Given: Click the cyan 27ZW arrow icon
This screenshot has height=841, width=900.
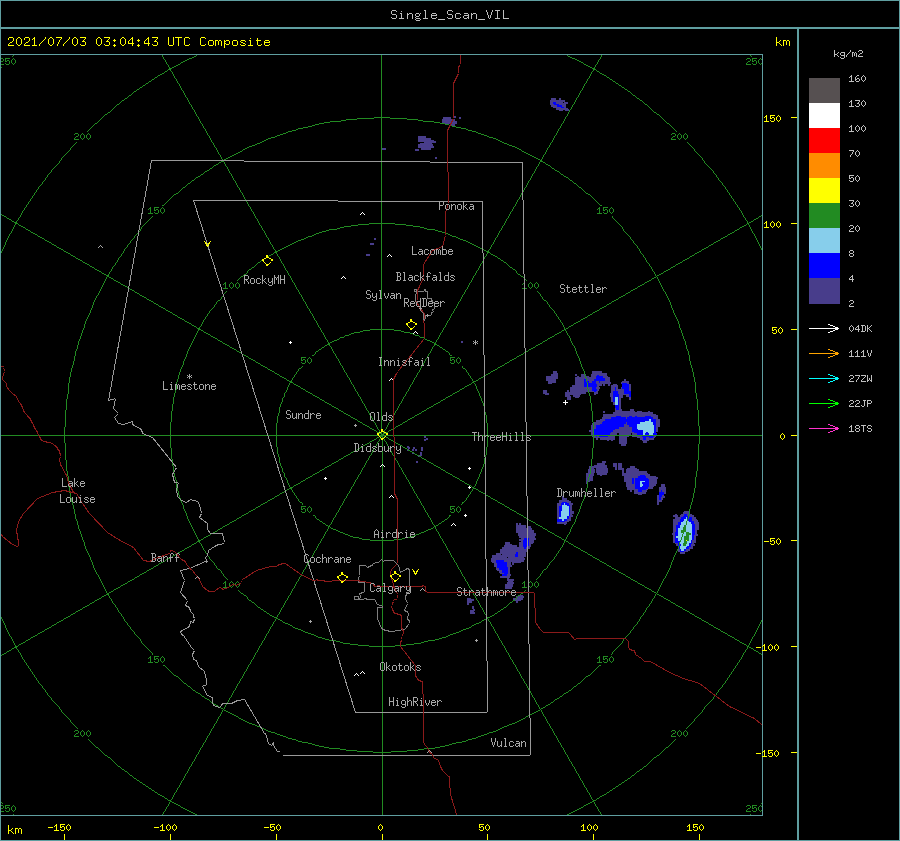Looking at the screenshot, I should pyautogui.click(x=824, y=378).
